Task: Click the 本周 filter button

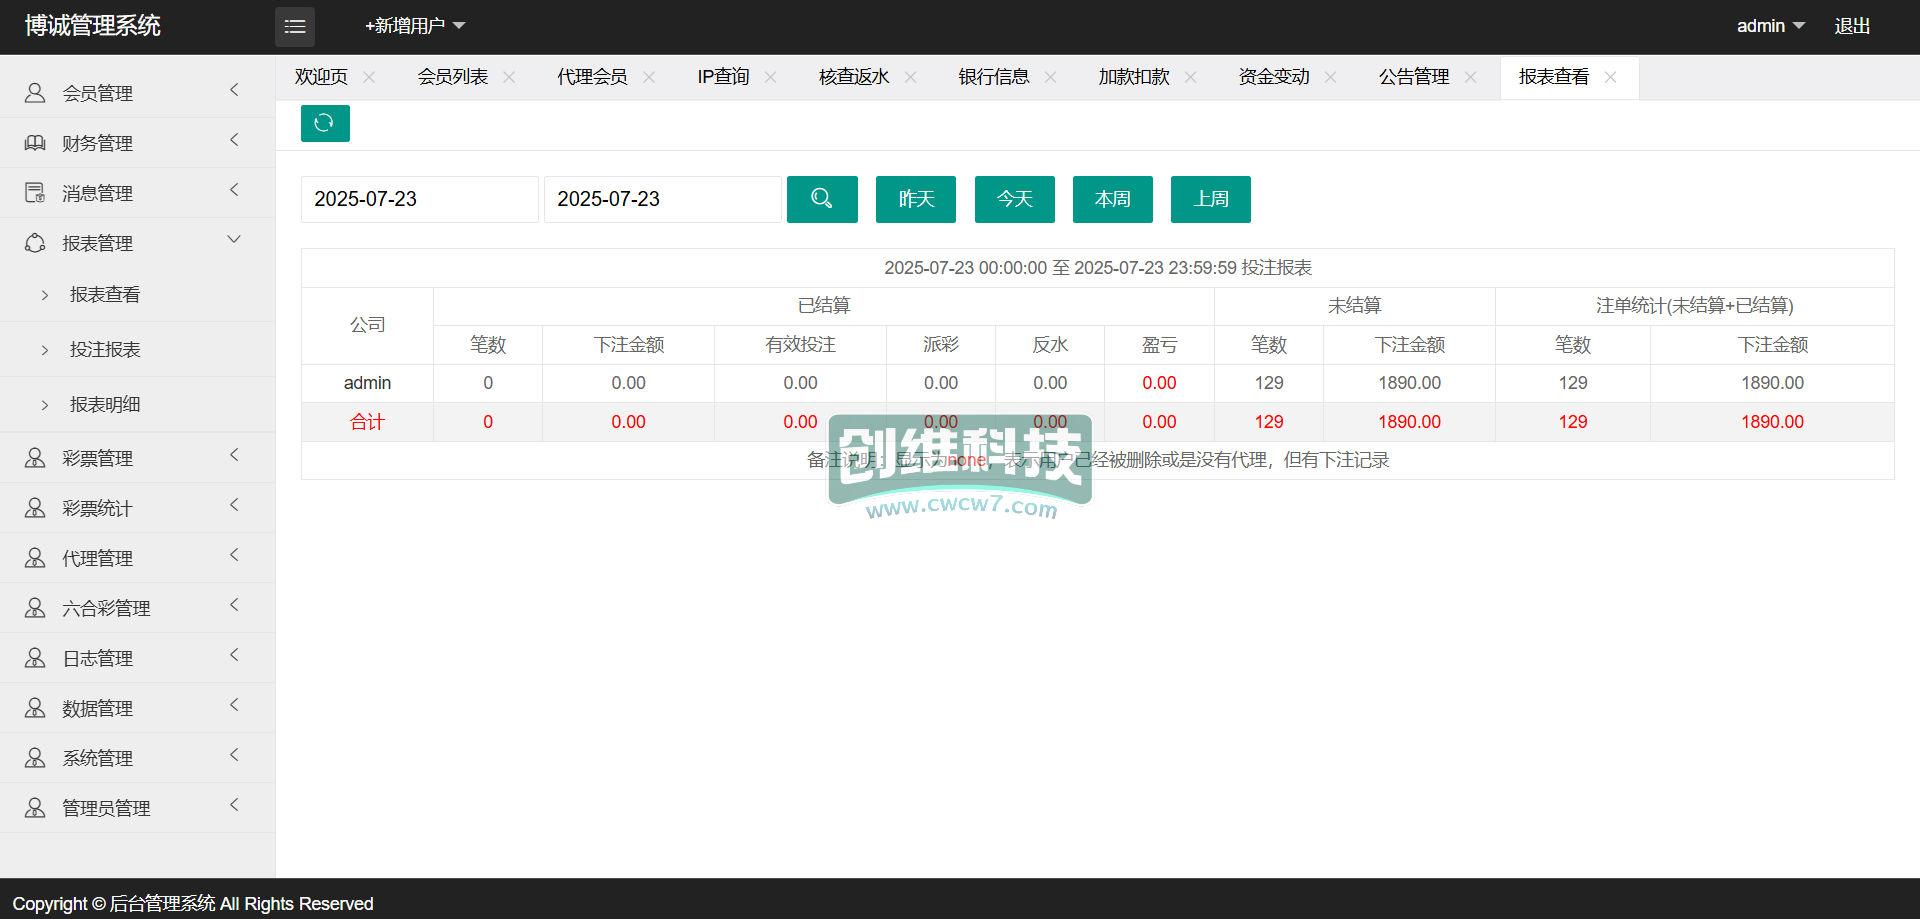Action: click(x=1113, y=199)
